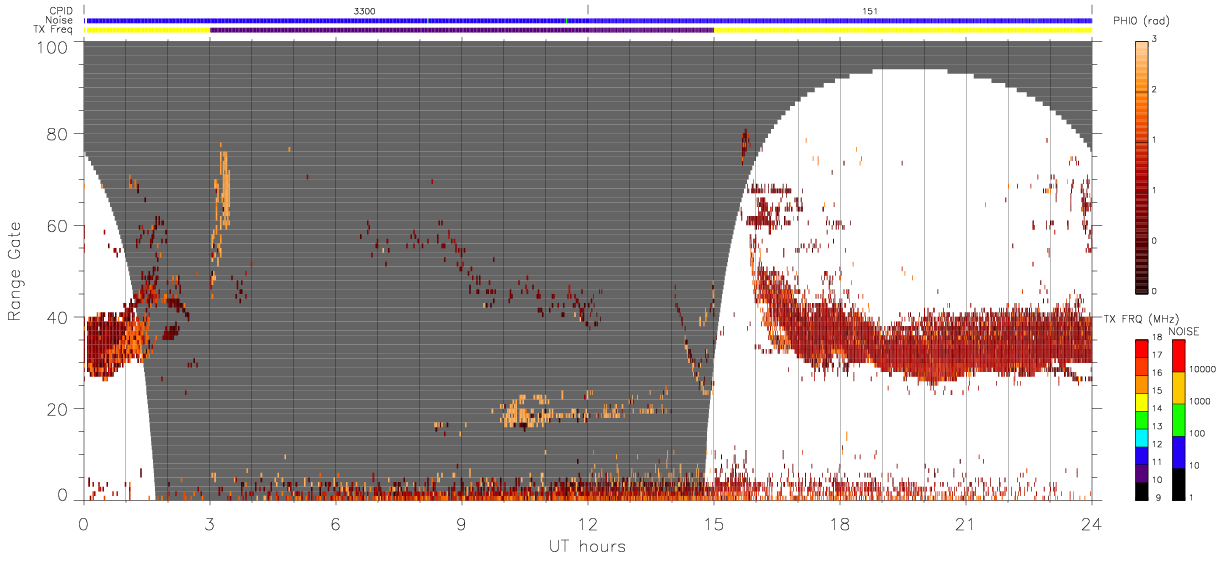
Task: Click the 3 tick on PHI0 colorbar
Action: point(1155,39)
